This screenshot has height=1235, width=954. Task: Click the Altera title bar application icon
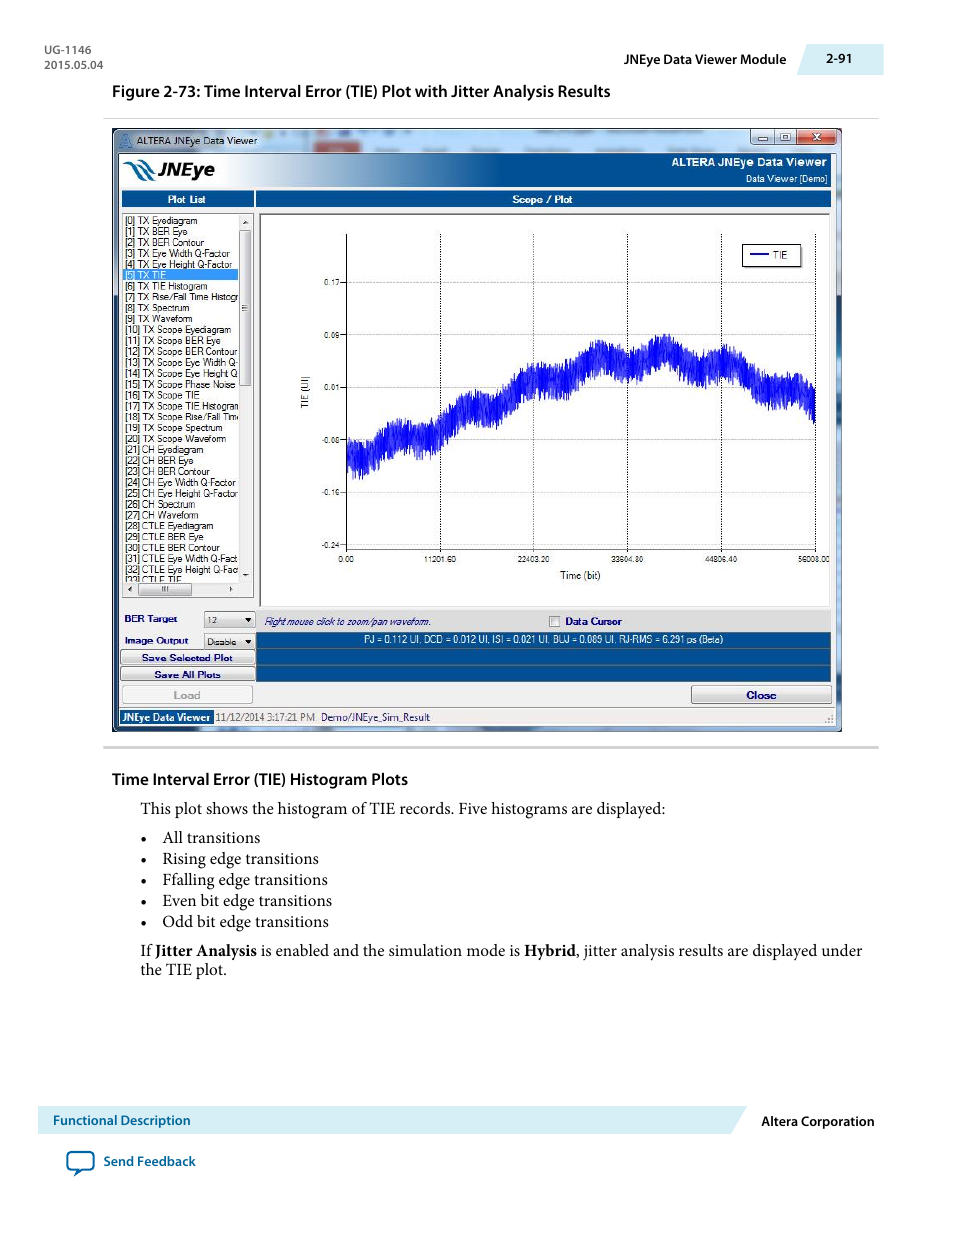tap(125, 141)
